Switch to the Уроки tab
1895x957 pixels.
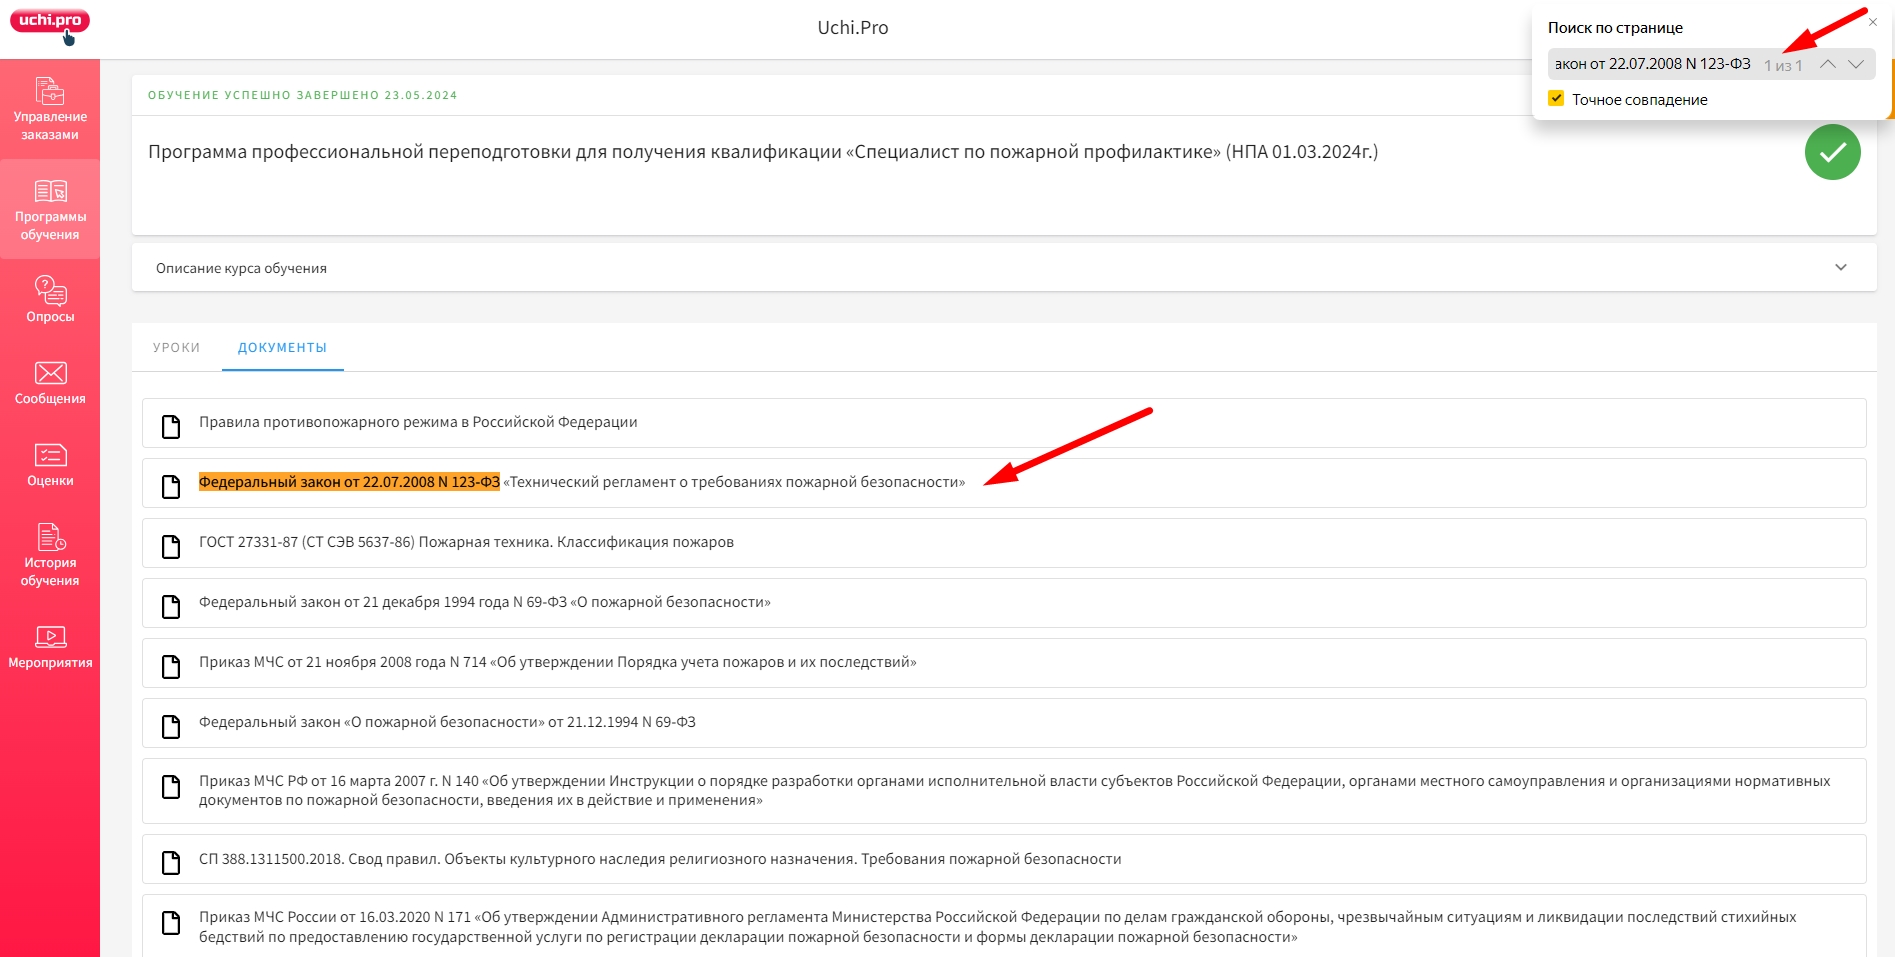[x=176, y=347]
